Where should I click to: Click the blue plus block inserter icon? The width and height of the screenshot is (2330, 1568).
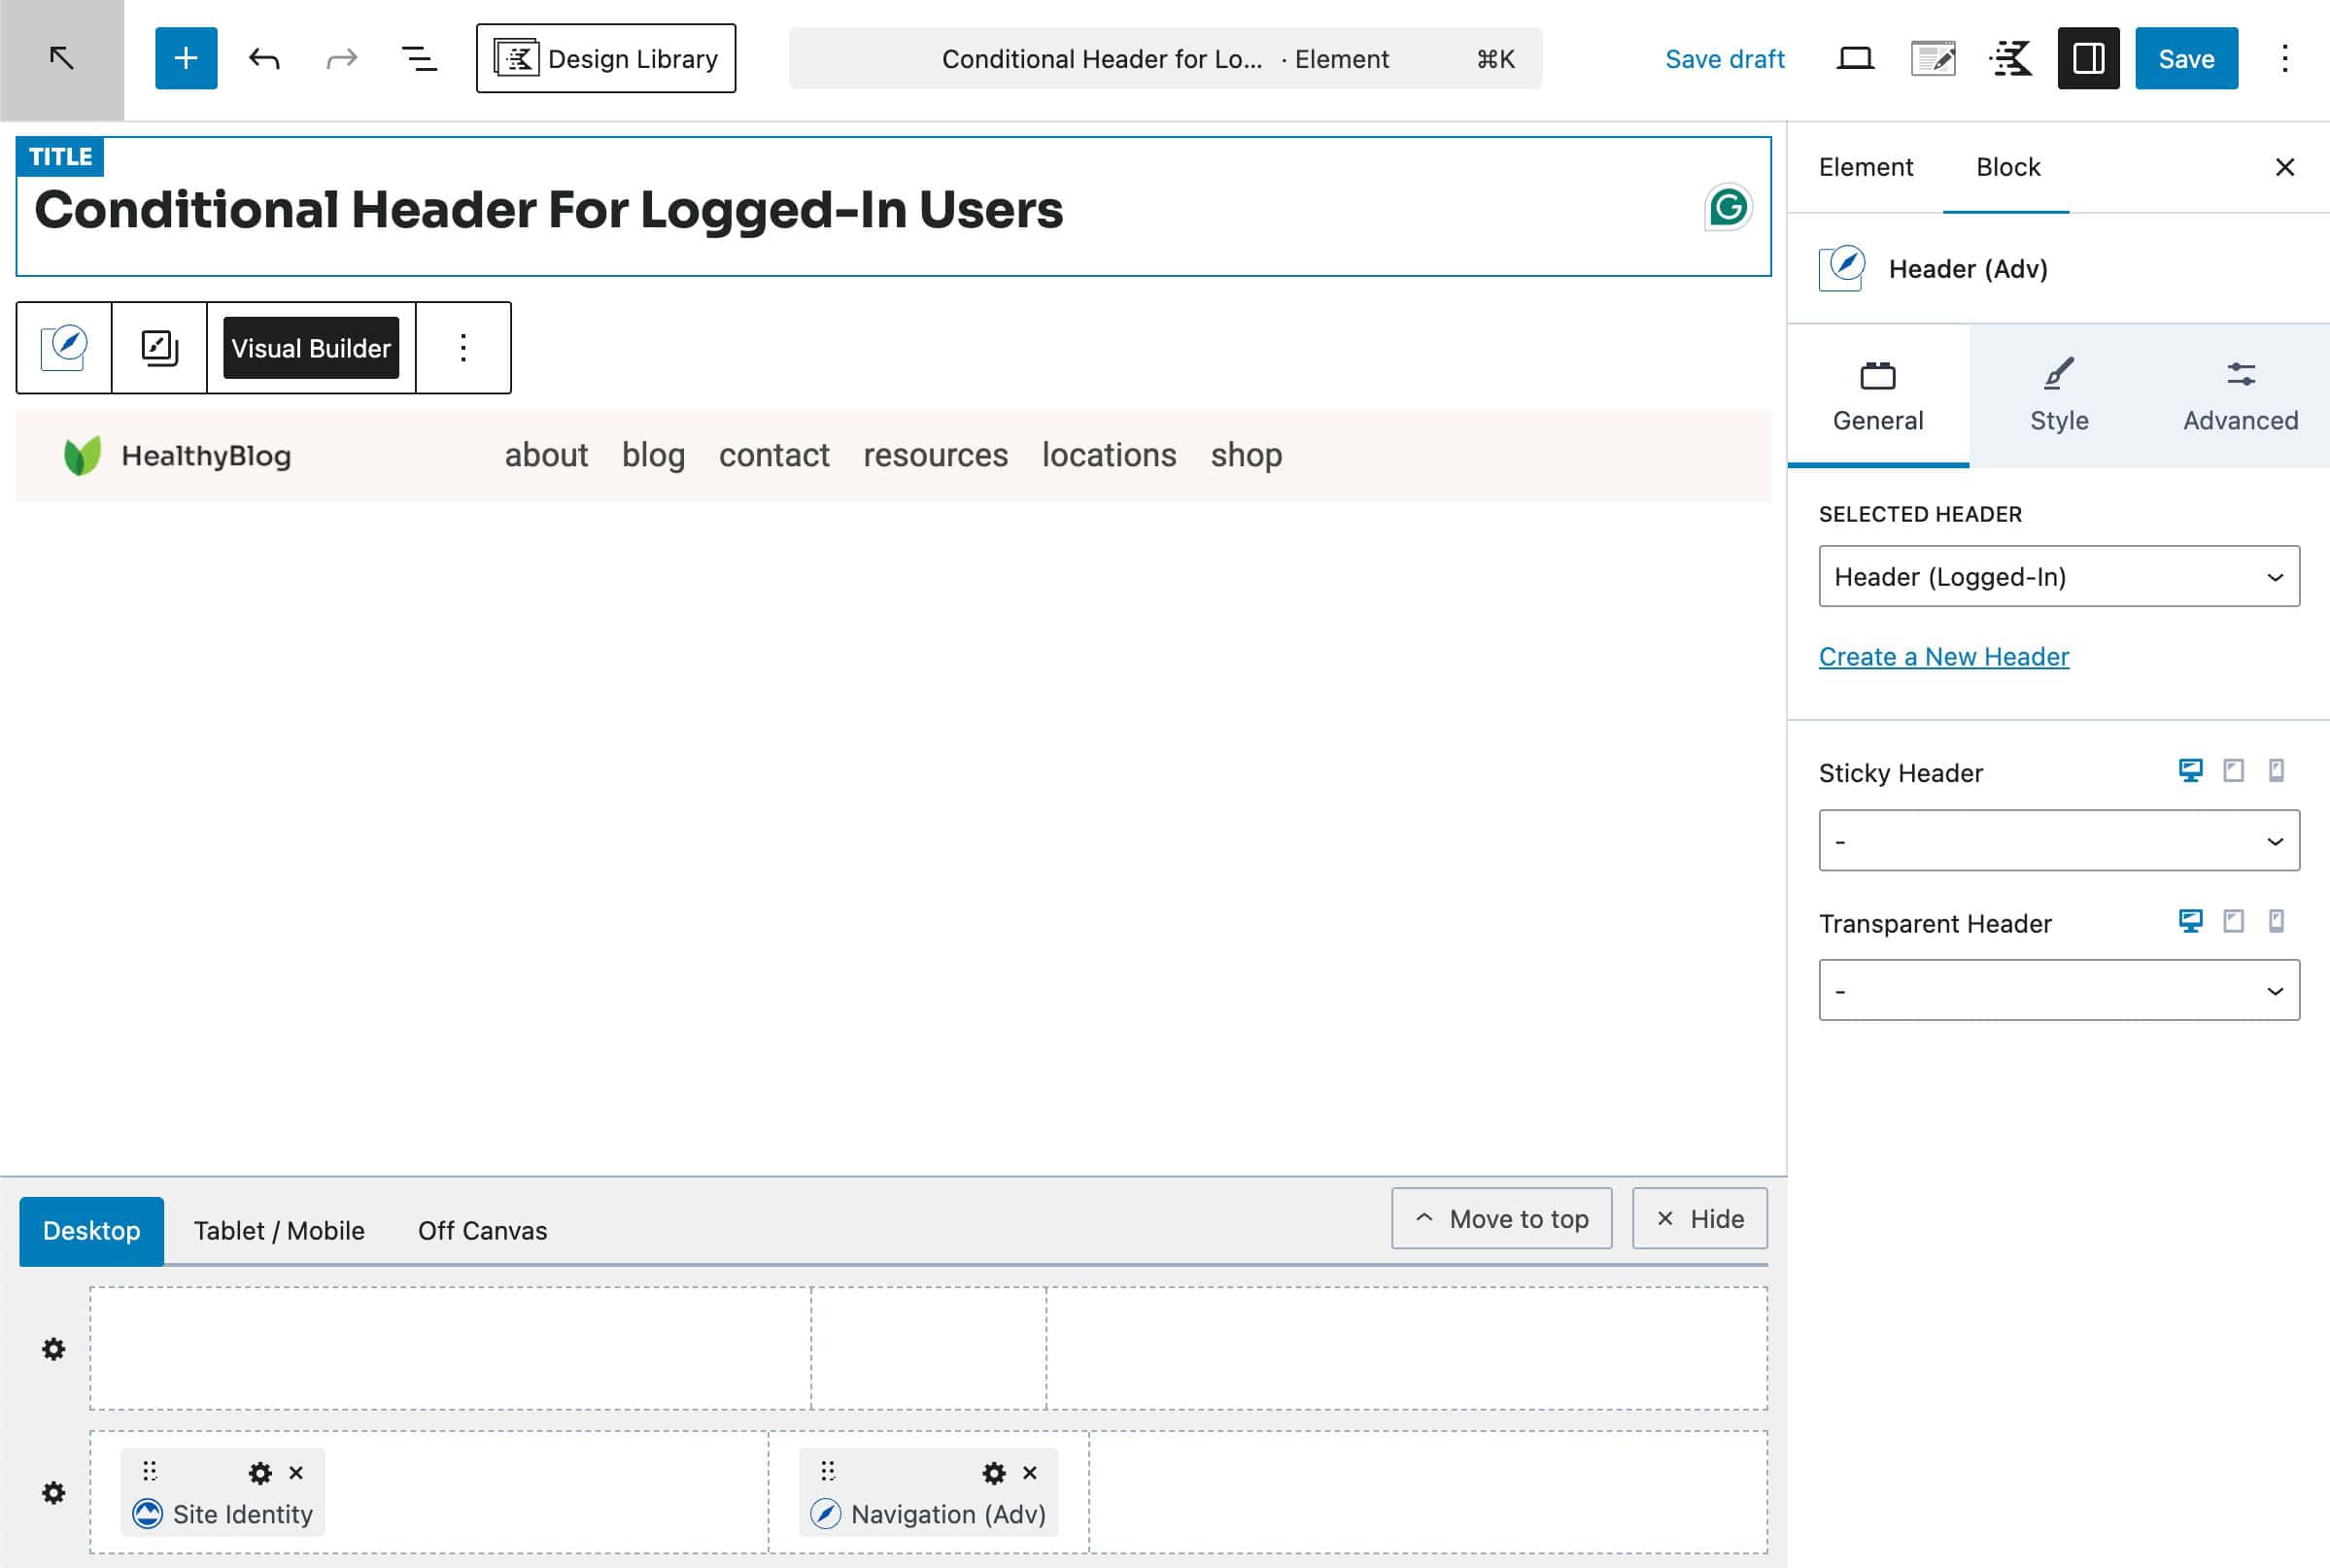pyautogui.click(x=186, y=58)
